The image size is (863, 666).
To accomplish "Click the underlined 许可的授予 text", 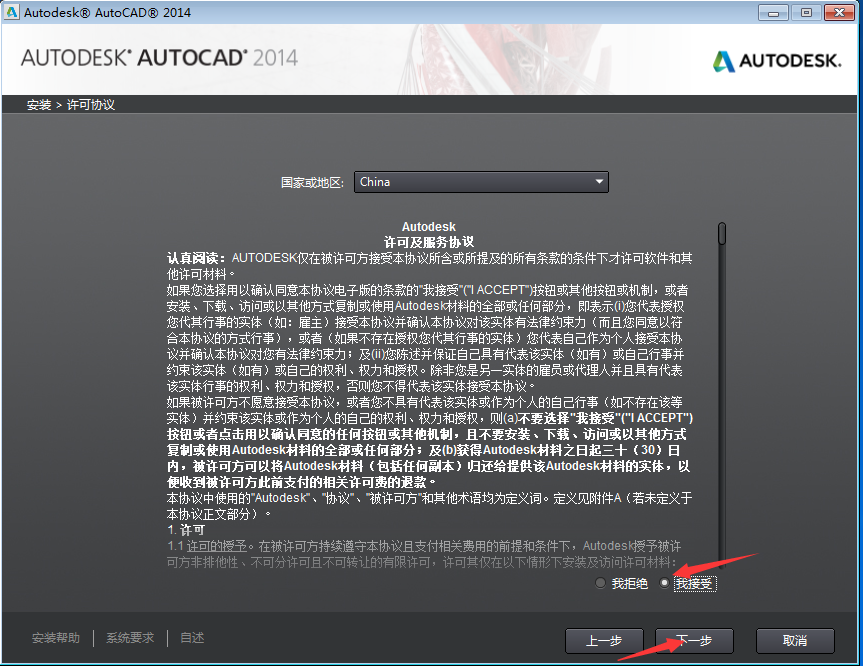I will pos(217,546).
